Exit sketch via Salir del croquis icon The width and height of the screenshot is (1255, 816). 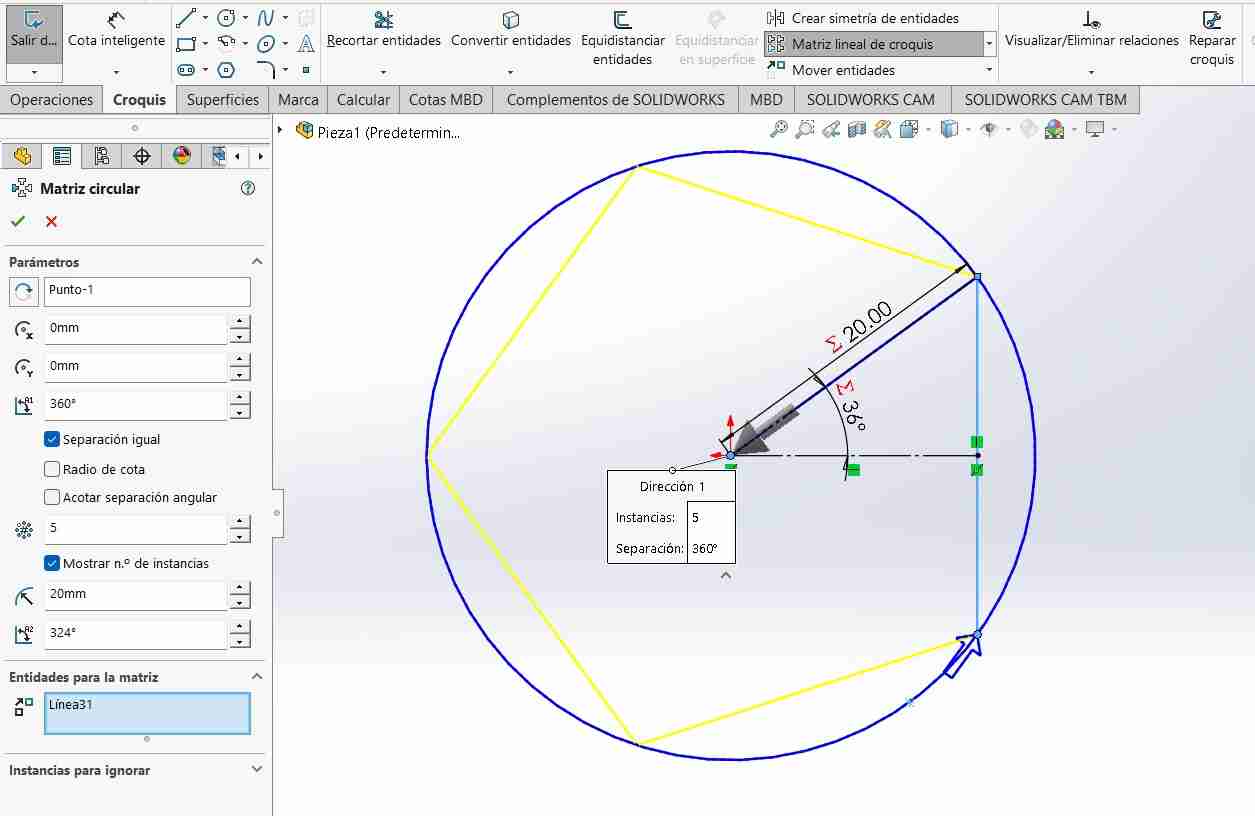34,31
